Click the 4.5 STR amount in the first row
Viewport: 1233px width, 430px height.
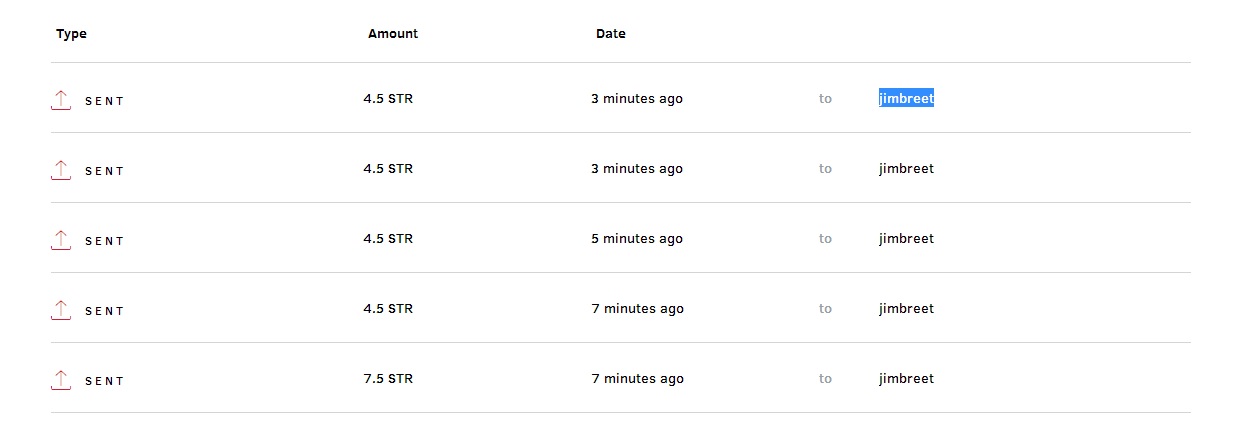[388, 99]
